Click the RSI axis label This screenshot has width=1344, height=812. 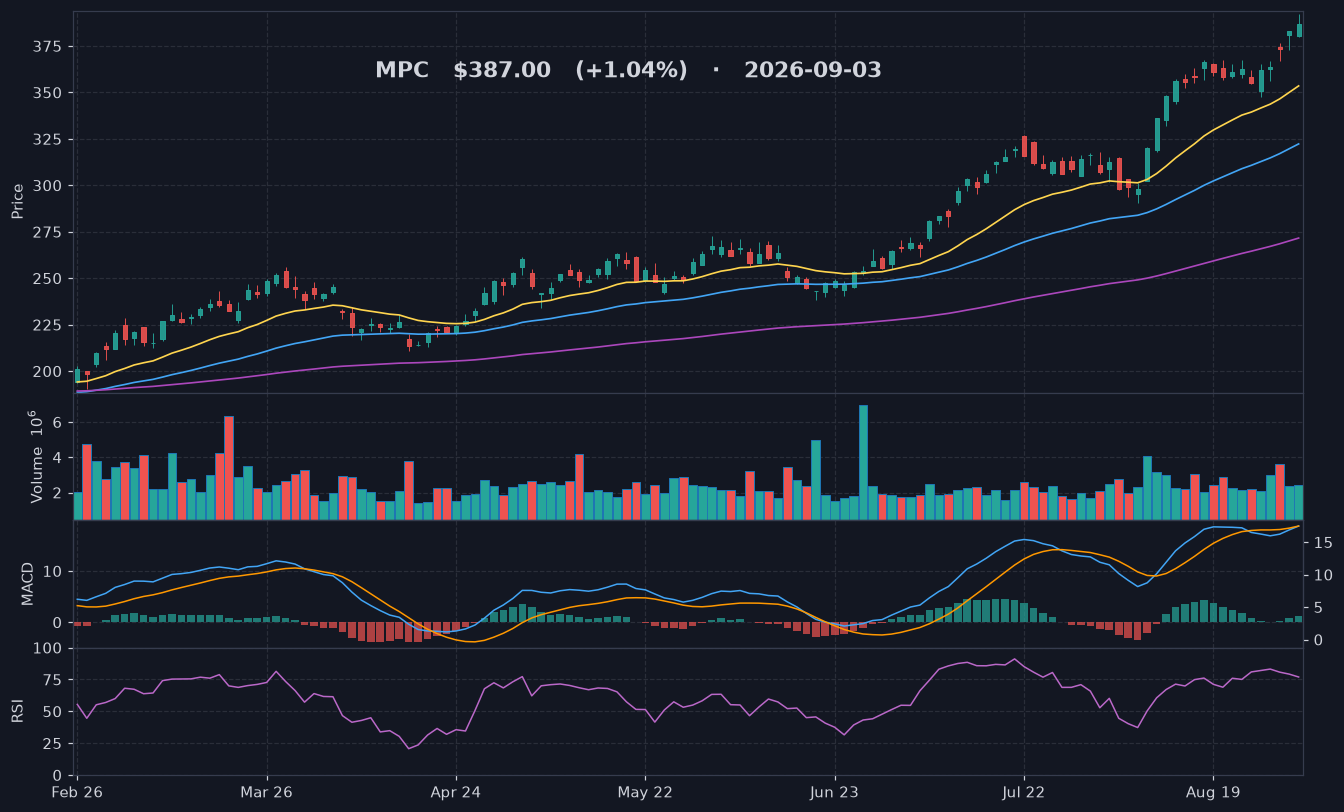click(18, 711)
